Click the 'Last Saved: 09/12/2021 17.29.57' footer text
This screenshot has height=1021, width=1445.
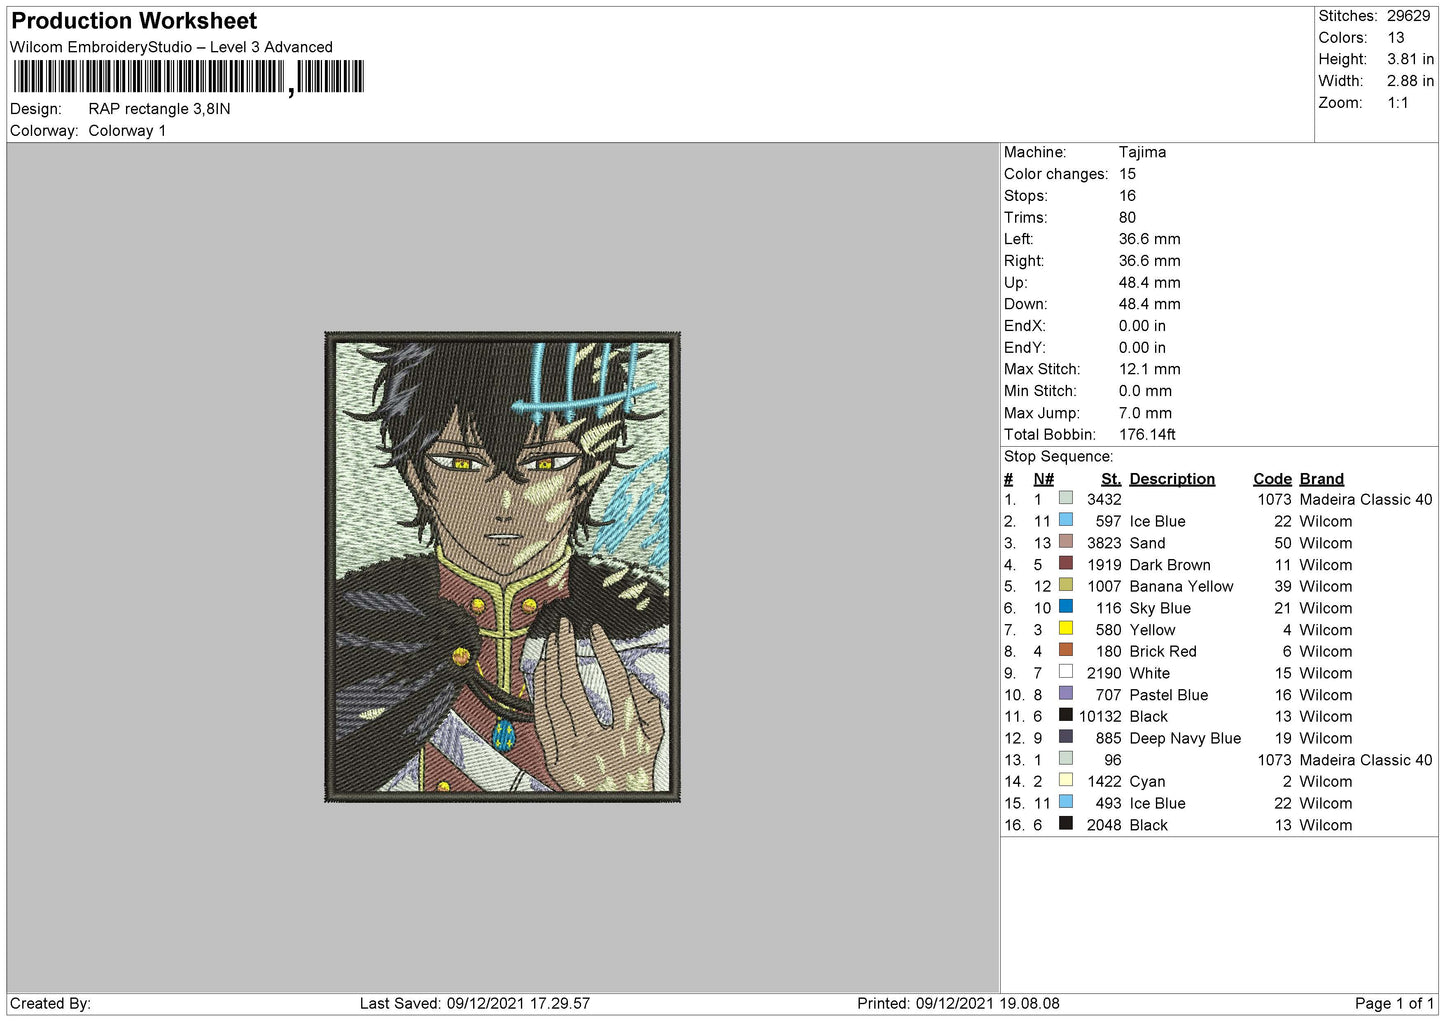(475, 1003)
